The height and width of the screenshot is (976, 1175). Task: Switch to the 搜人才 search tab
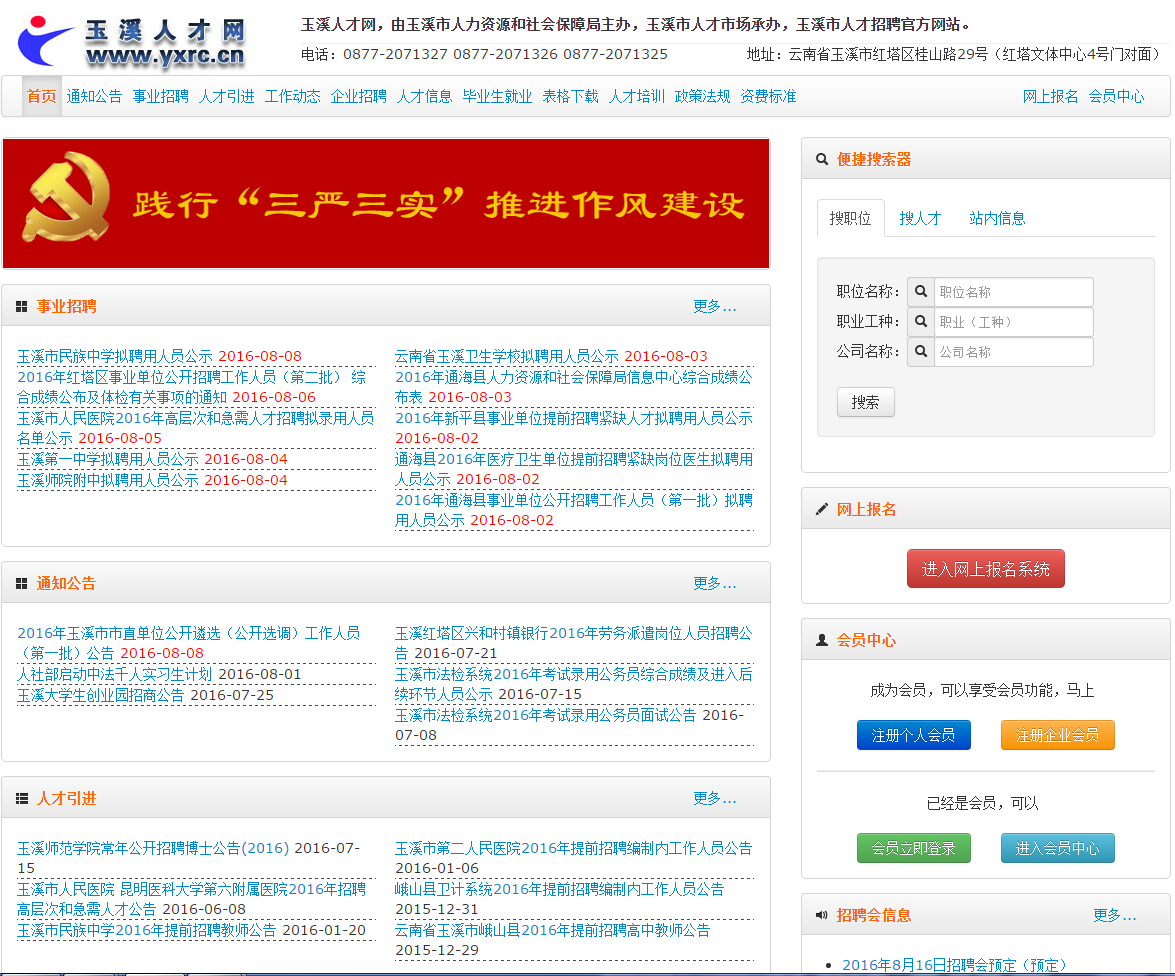pos(919,218)
